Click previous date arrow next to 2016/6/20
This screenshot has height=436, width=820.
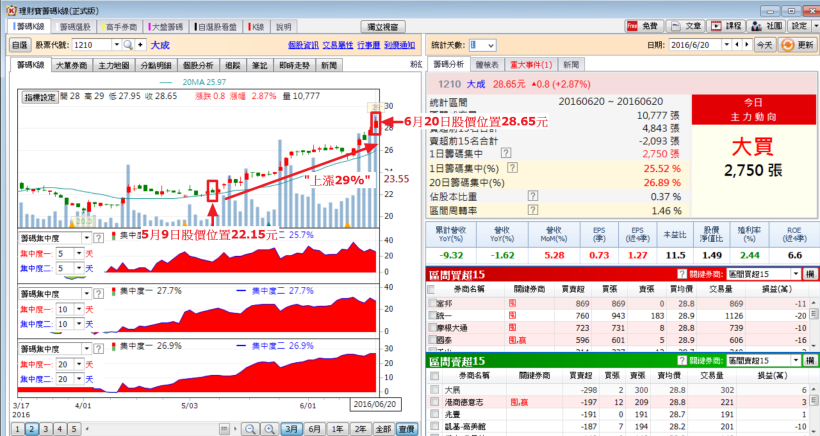pos(737,45)
